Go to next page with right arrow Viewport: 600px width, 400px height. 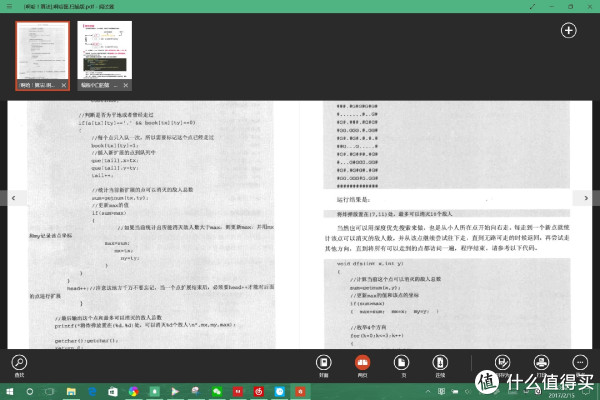point(586,198)
